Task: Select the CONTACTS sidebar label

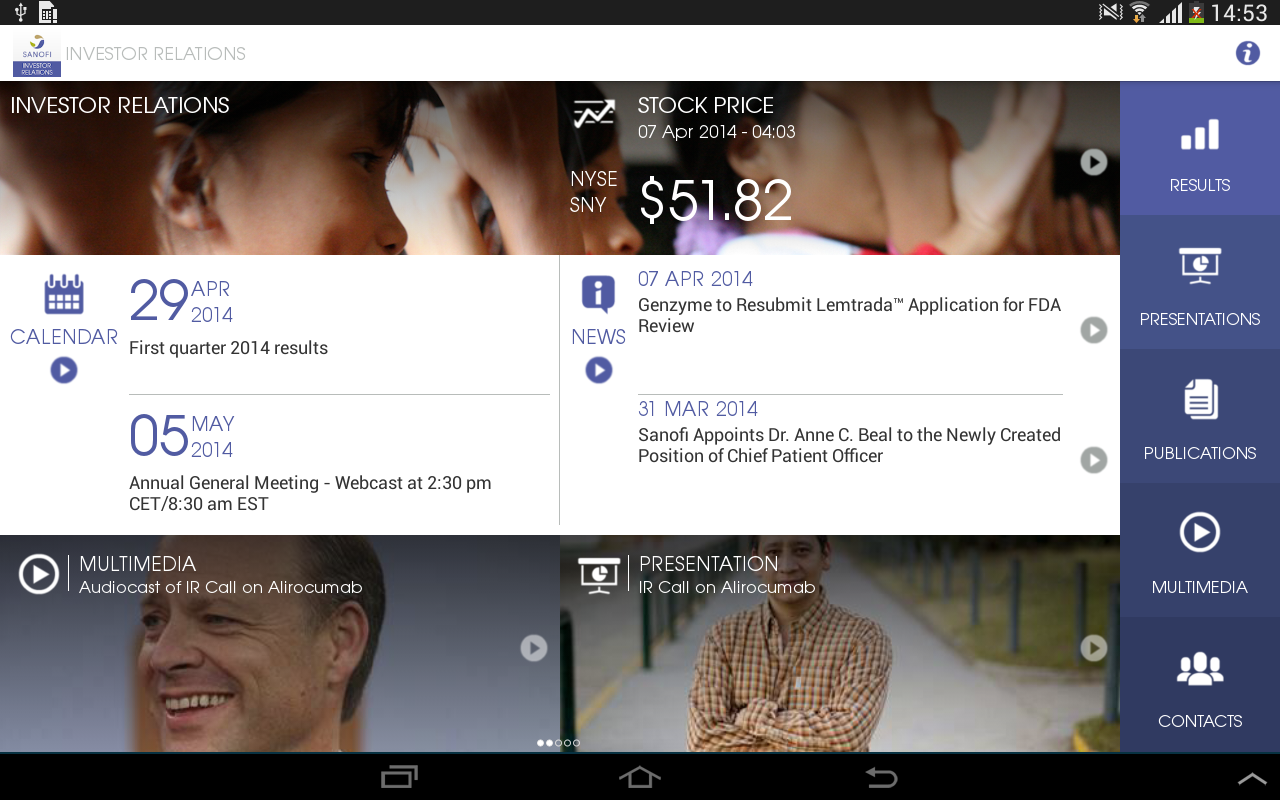Action: (1200, 721)
